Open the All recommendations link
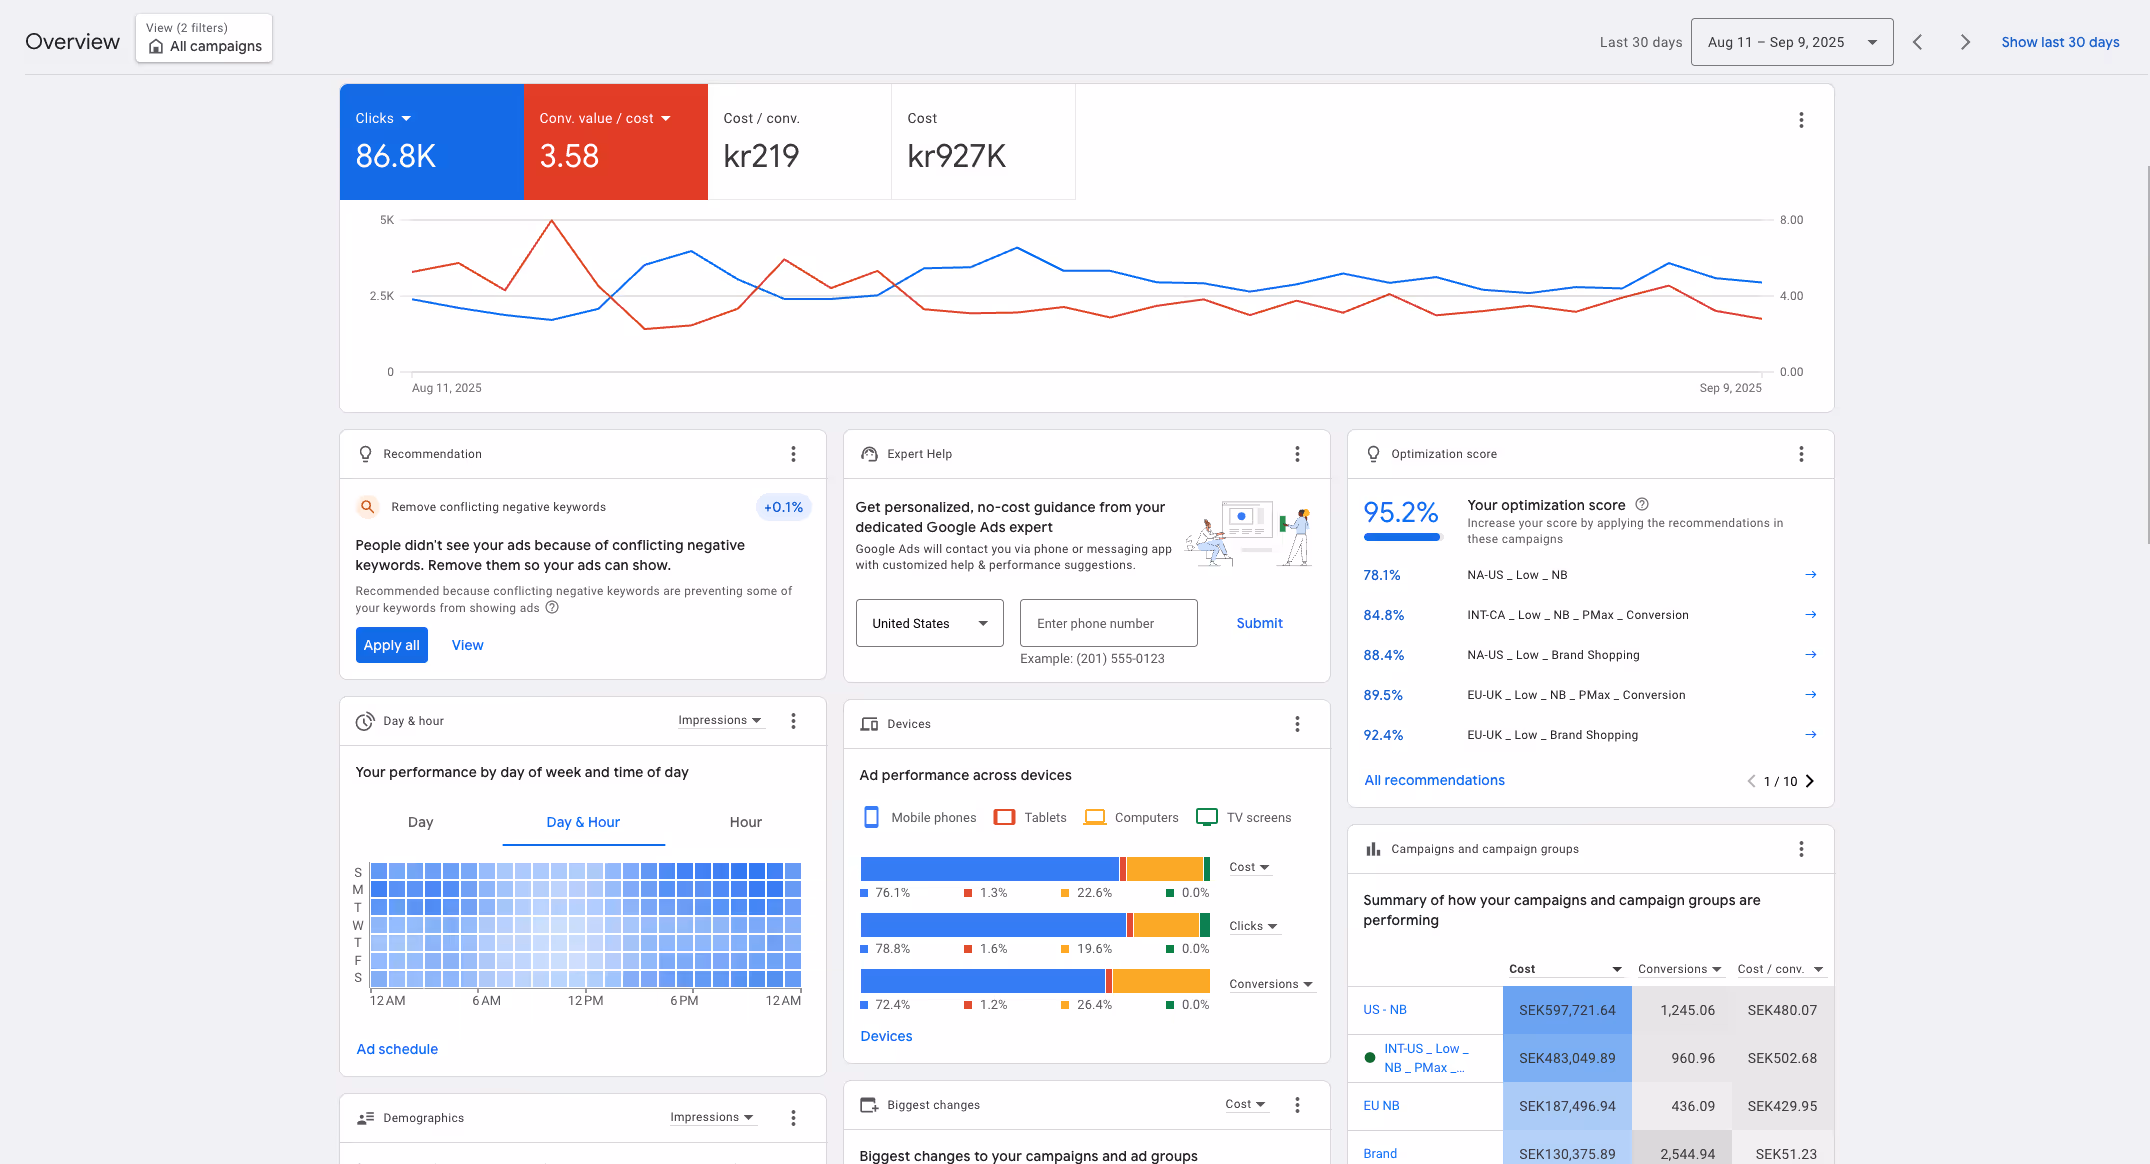Image resolution: width=2150 pixels, height=1164 pixels. (1434, 780)
